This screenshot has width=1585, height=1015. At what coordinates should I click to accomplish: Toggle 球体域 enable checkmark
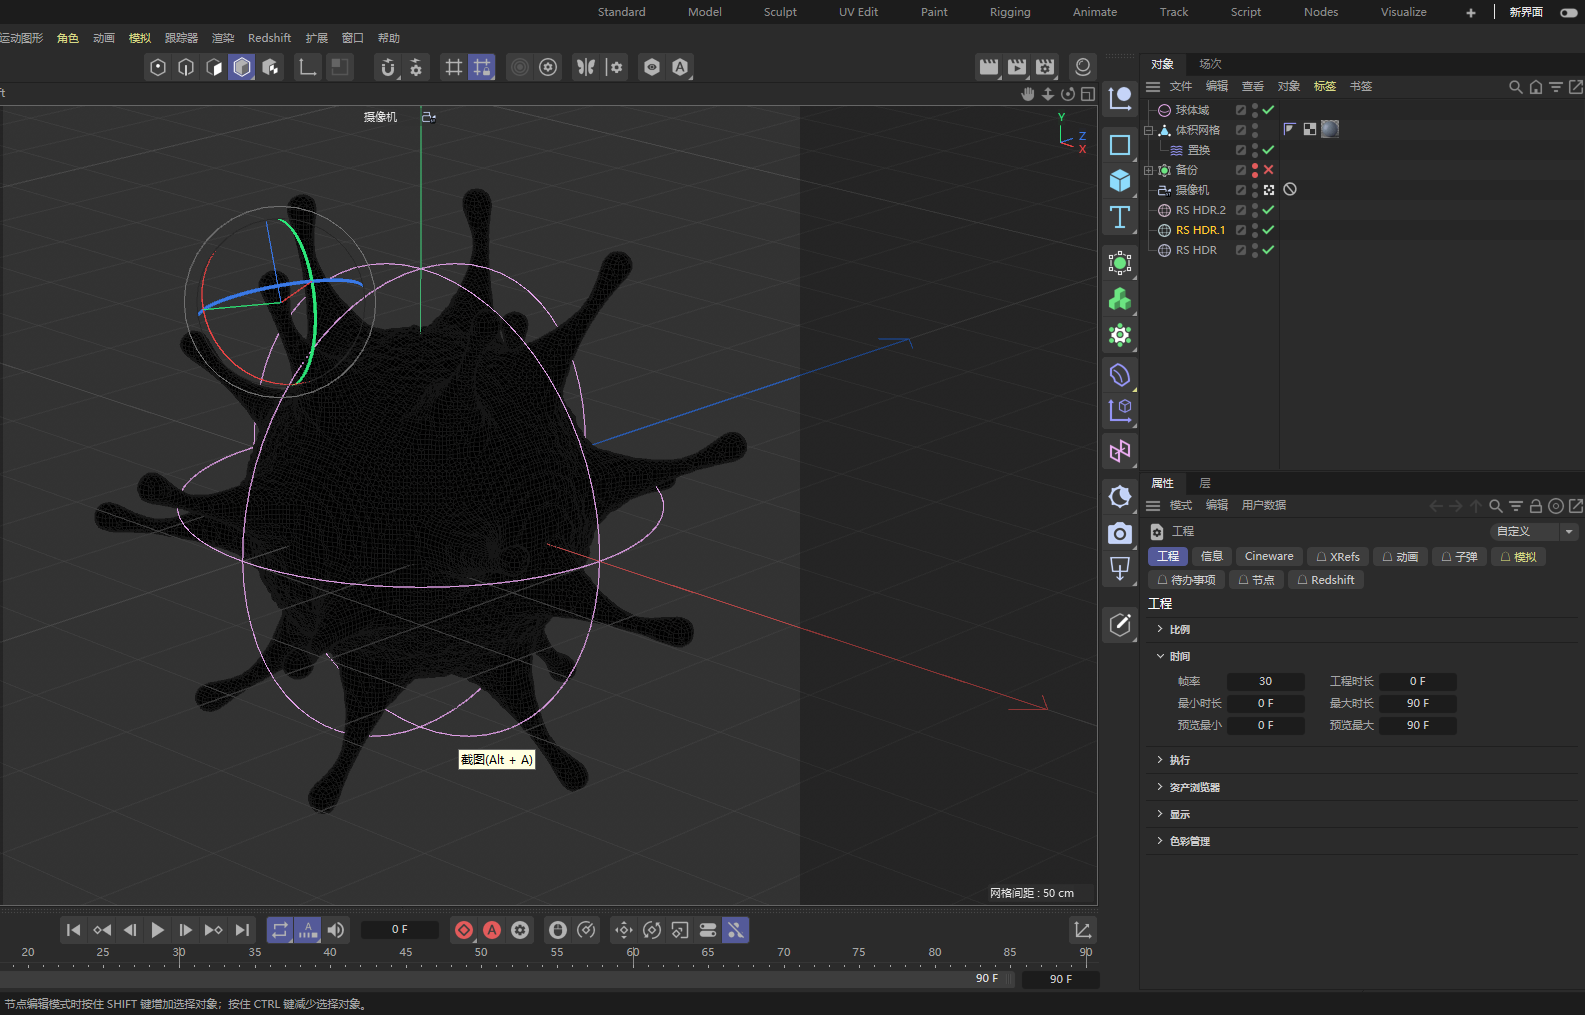[1268, 110]
